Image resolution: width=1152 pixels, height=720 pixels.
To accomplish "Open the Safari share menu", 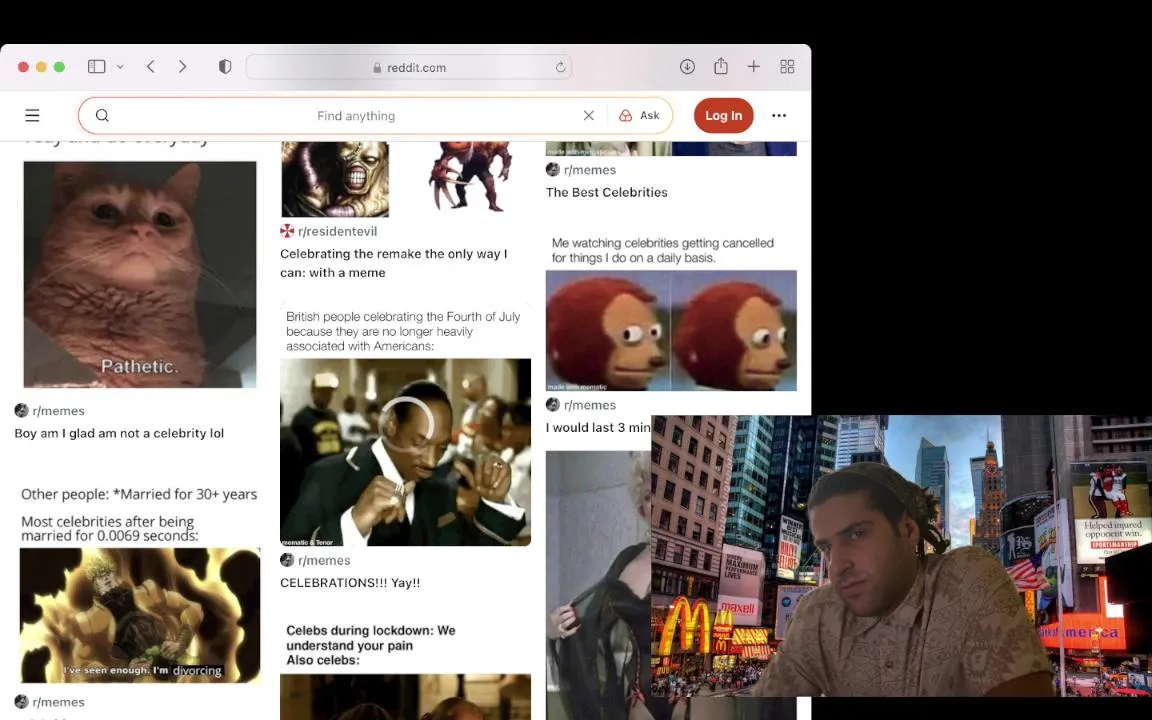I will pos(721,66).
